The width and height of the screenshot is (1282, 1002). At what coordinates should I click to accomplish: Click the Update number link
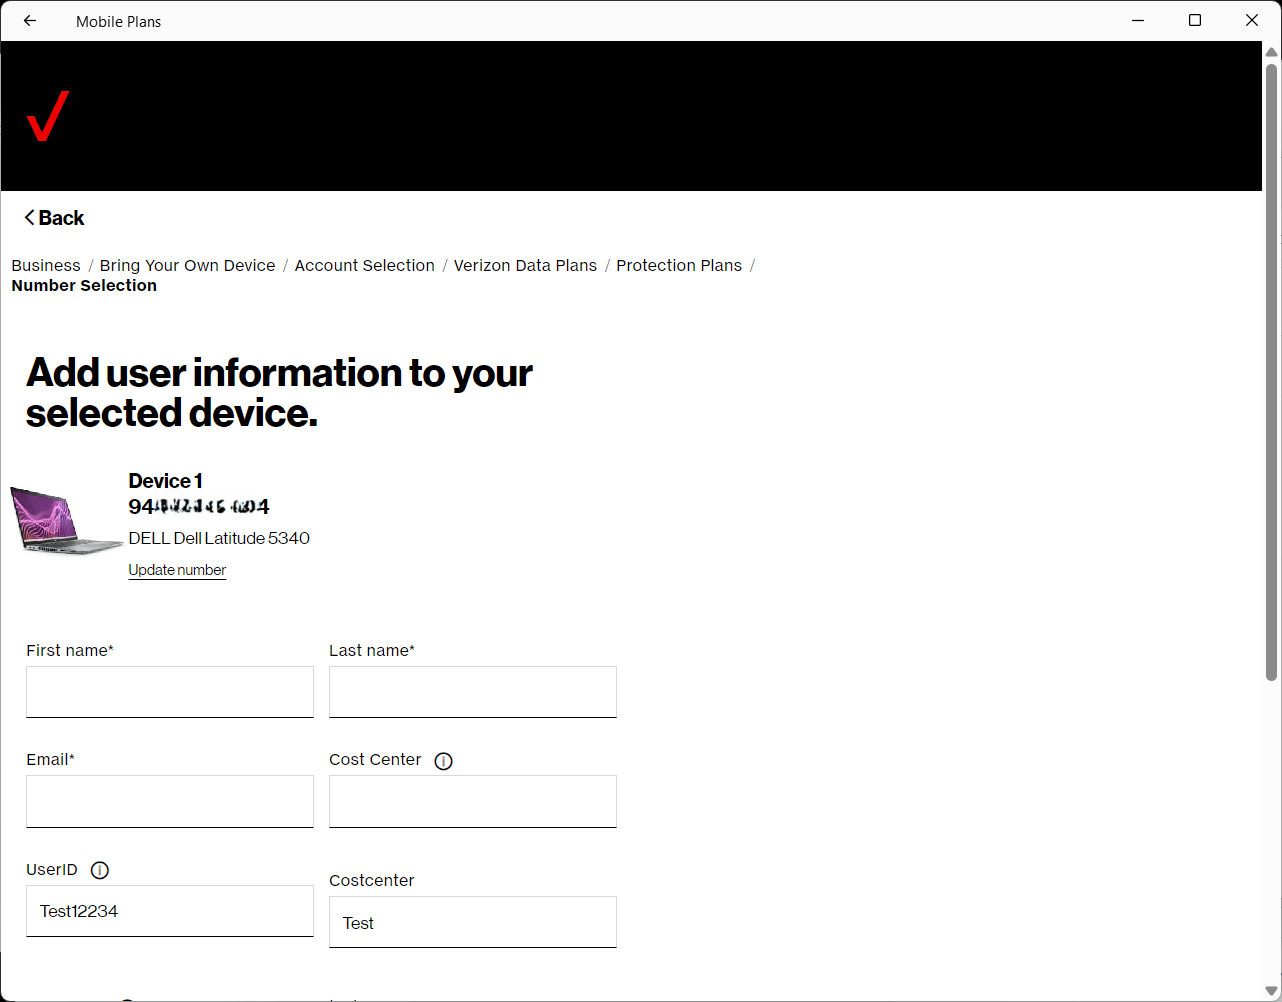(177, 570)
